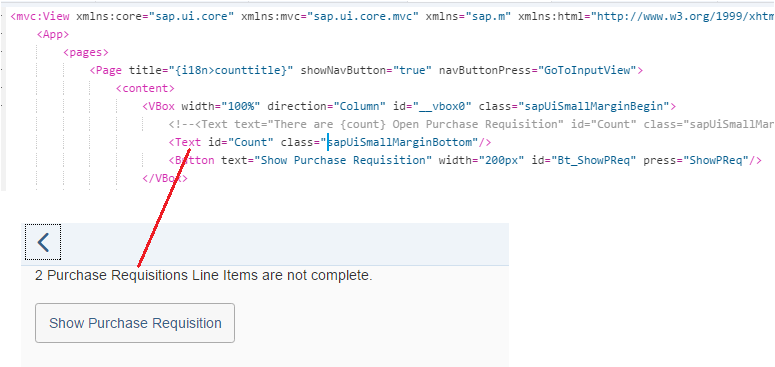Click the back navigation arrow icon
This screenshot has height=367, width=775.
pyautogui.click(x=43, y=242)
